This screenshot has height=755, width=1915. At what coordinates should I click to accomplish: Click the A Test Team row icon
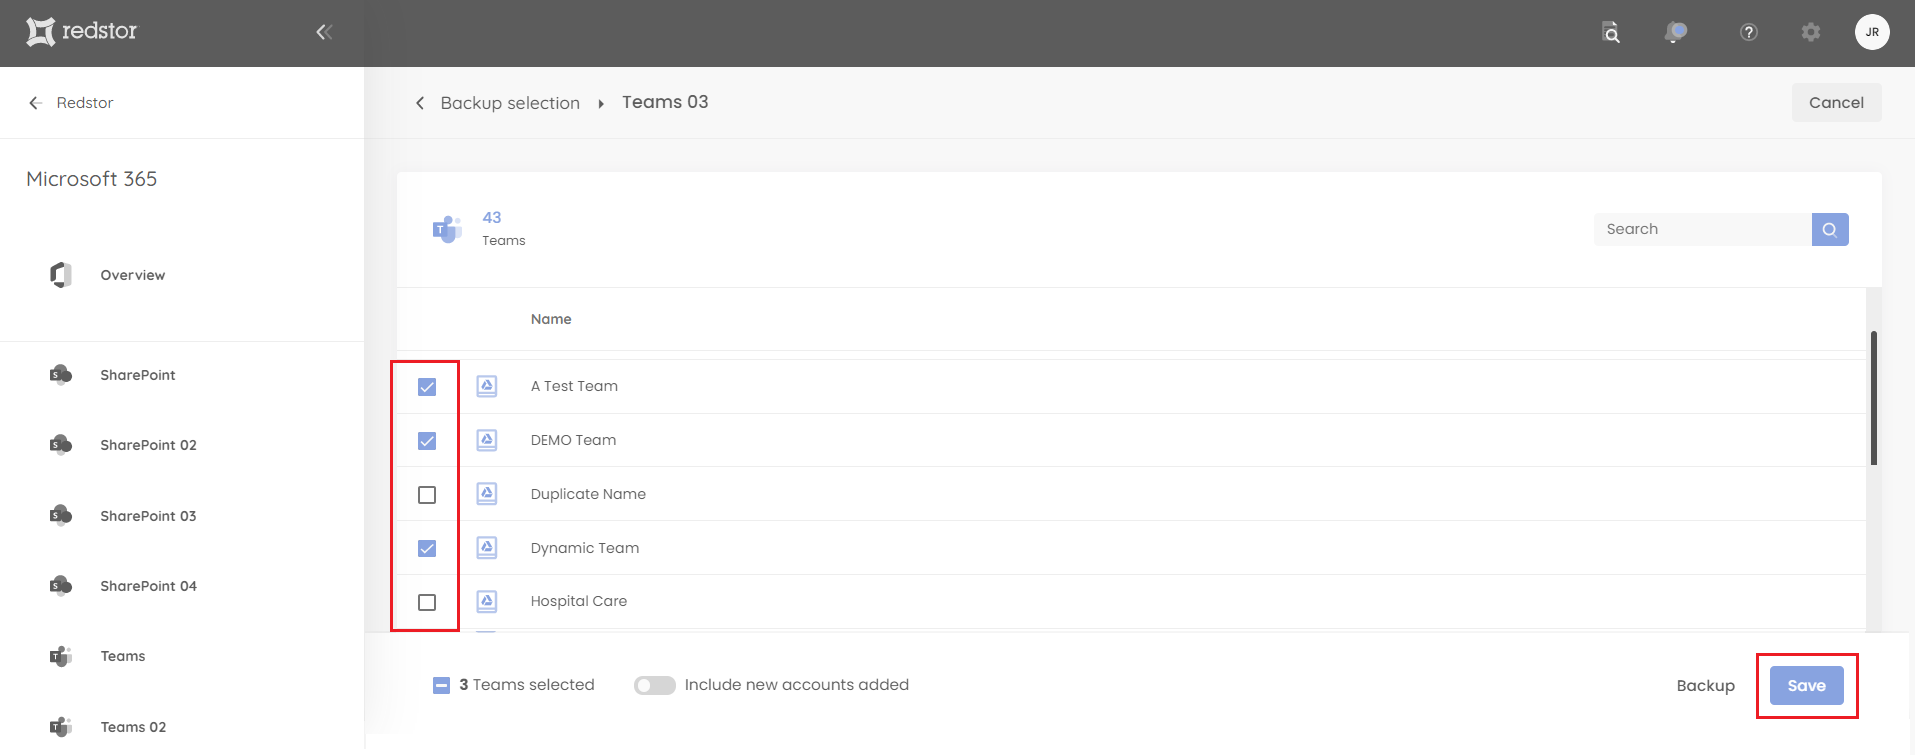487,386
